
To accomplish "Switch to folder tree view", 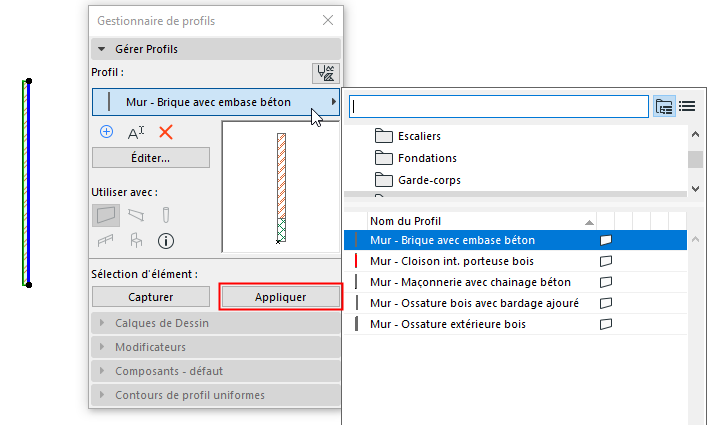I will (664, 106).
